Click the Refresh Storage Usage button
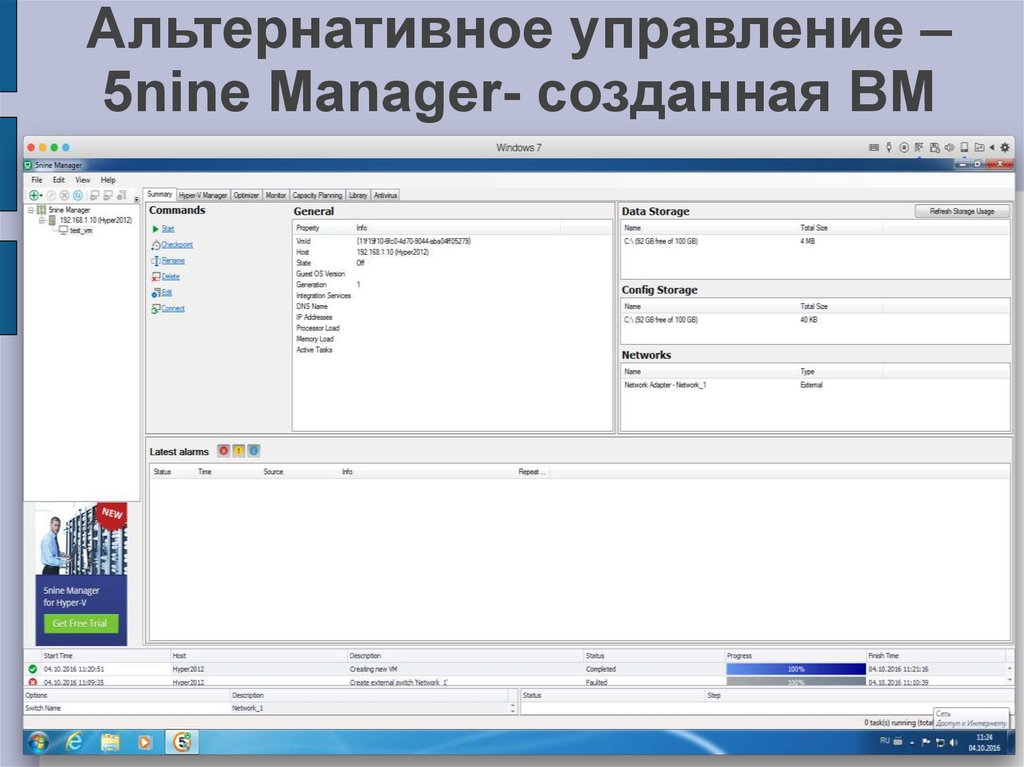Image resolution: width=1024 pixels, height=767 pixels. (962, 211)
